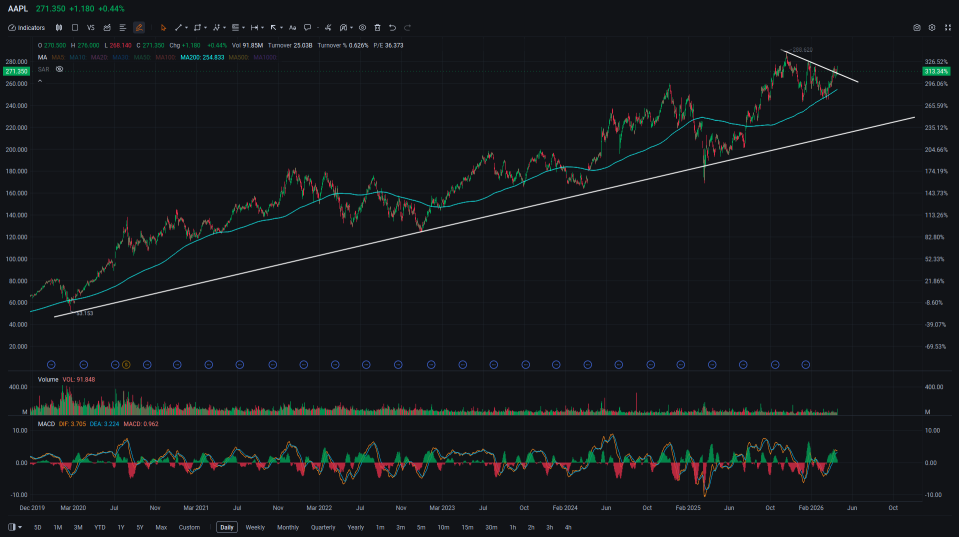Open chart settings gear icon

point(931,28)
